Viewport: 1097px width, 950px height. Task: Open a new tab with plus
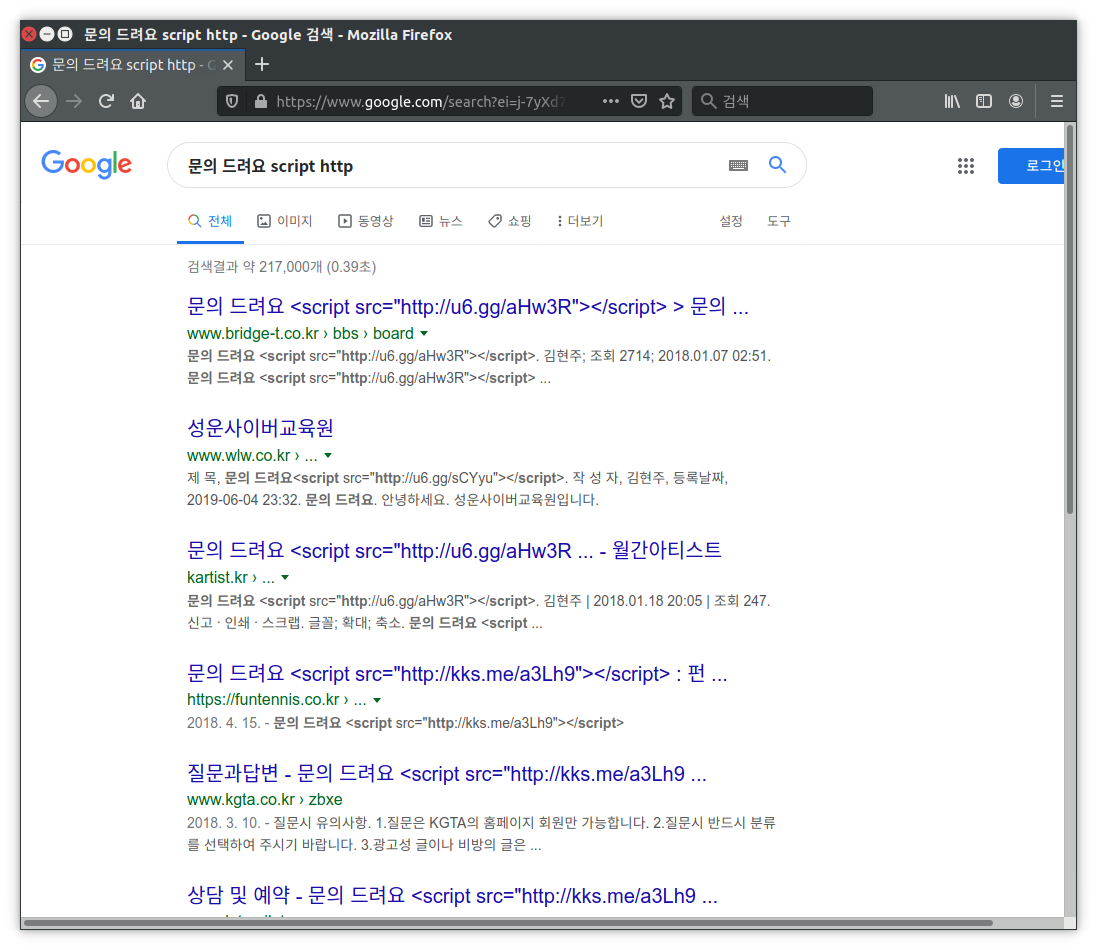(x=262, y=64)
